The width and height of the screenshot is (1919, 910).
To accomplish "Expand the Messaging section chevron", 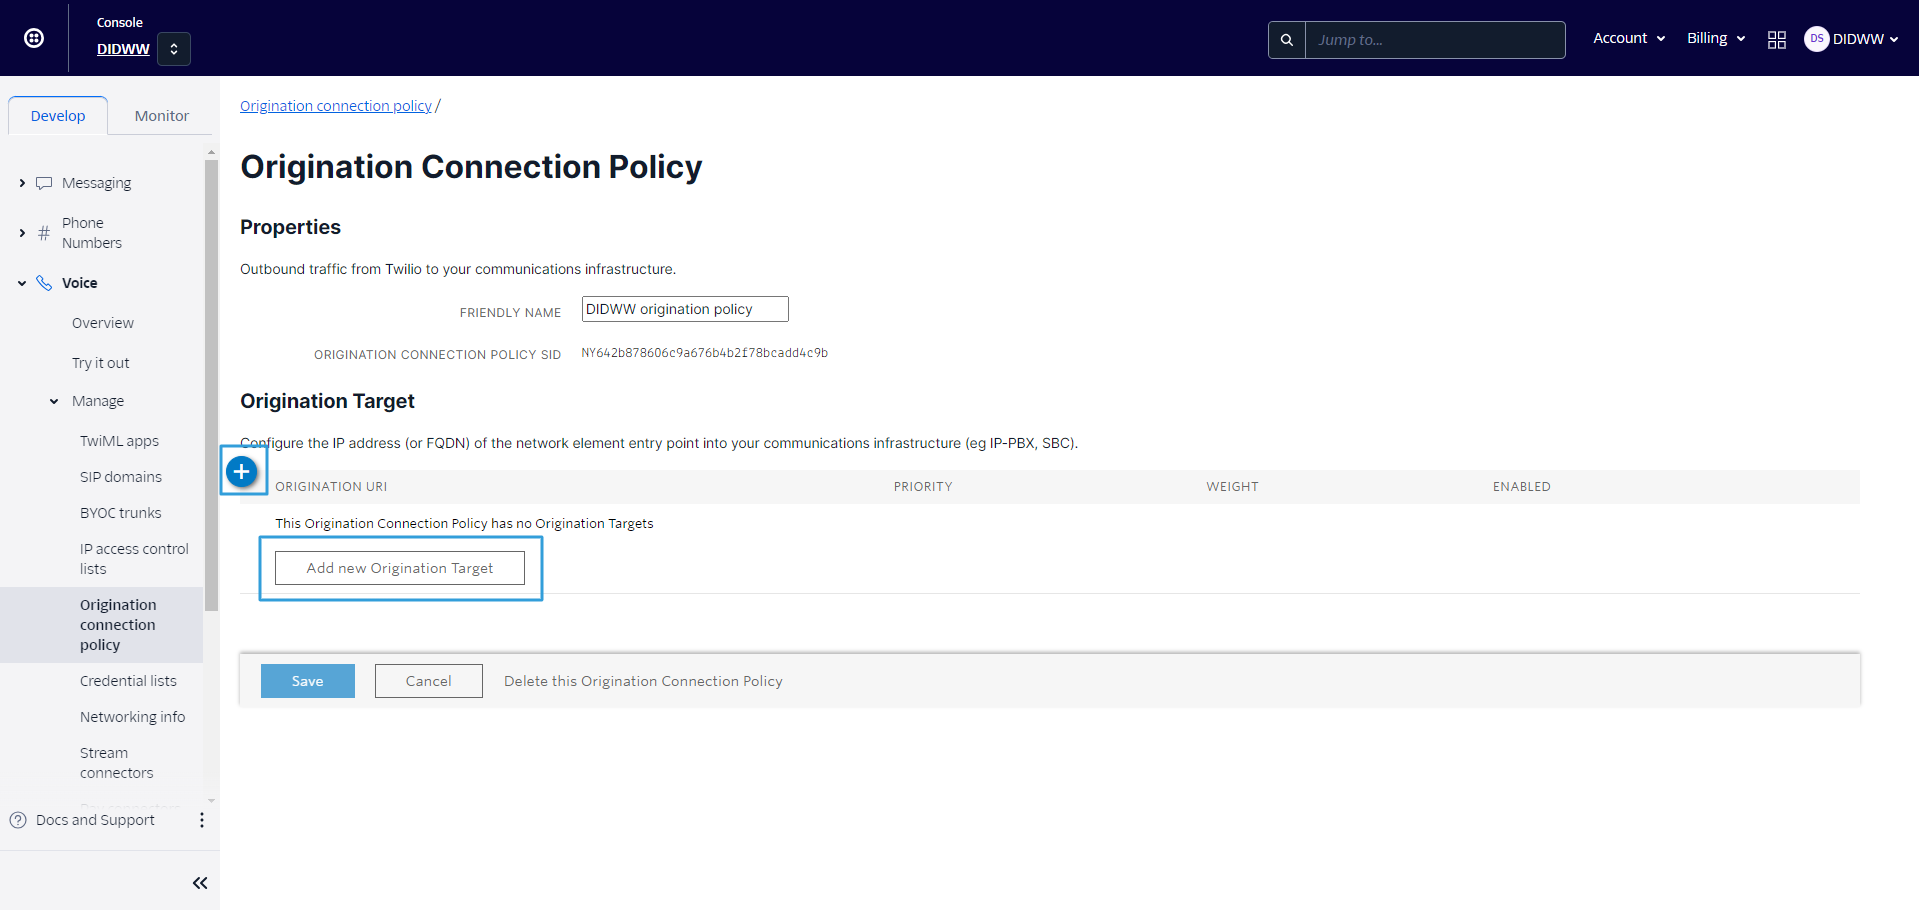I will coord(22,183).
